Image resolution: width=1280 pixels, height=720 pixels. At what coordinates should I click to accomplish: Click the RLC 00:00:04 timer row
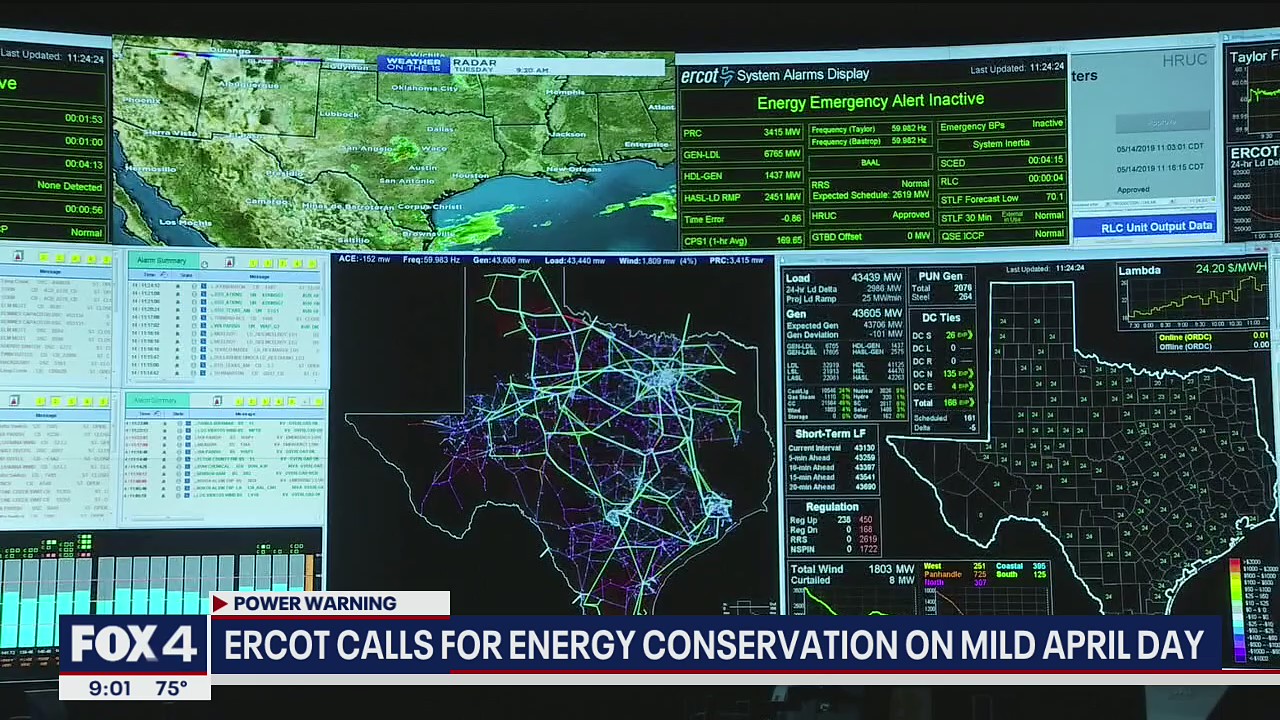click(1001, 180)
